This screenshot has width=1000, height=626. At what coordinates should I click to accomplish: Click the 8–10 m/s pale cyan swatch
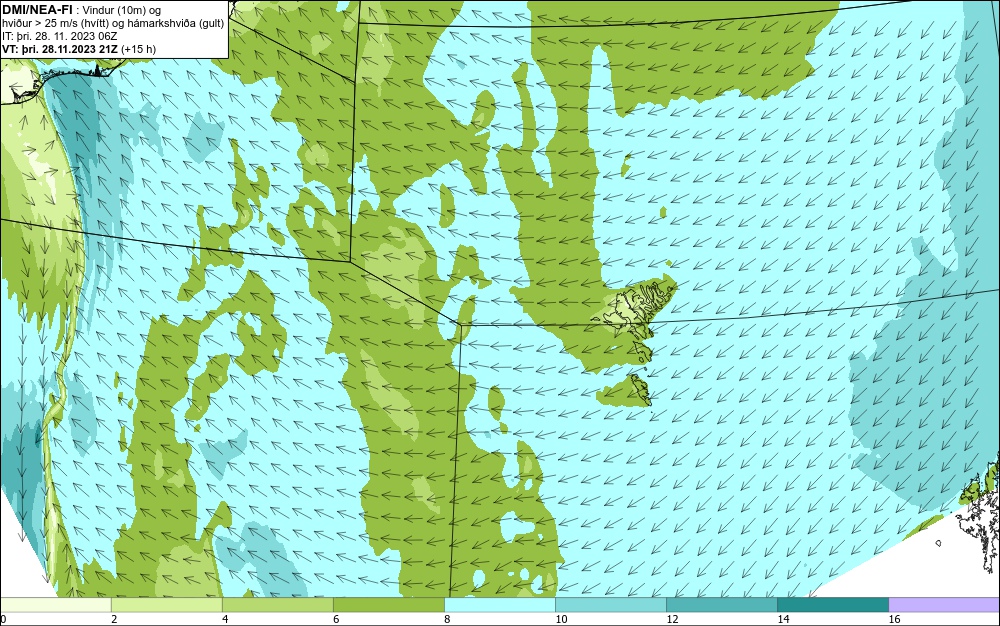click(499, 604)
